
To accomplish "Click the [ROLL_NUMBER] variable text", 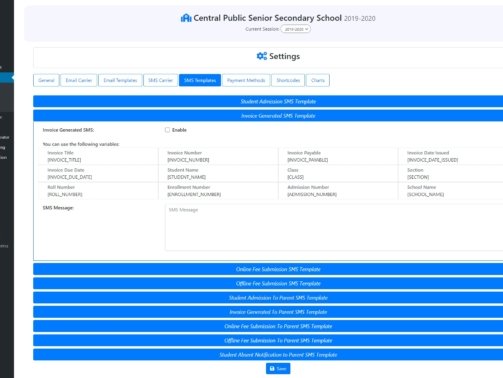I will point(65,194).
